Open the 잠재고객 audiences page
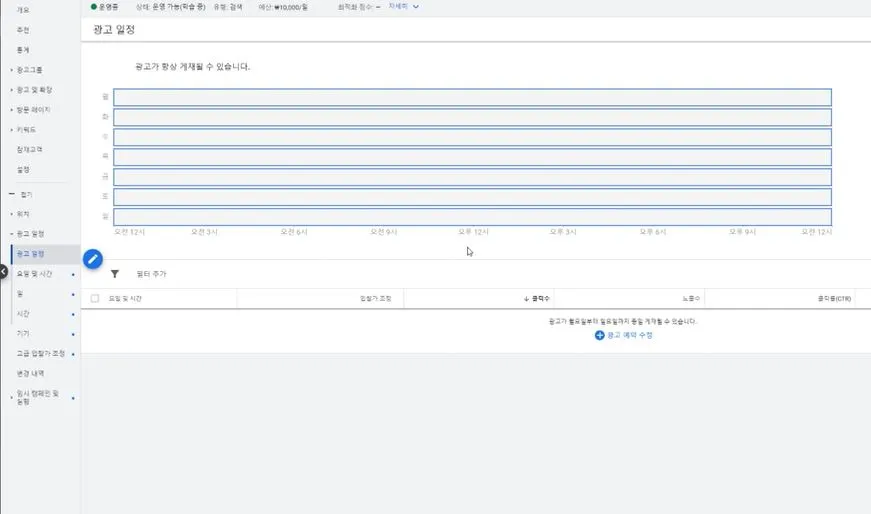 click(x=29, y=149)
